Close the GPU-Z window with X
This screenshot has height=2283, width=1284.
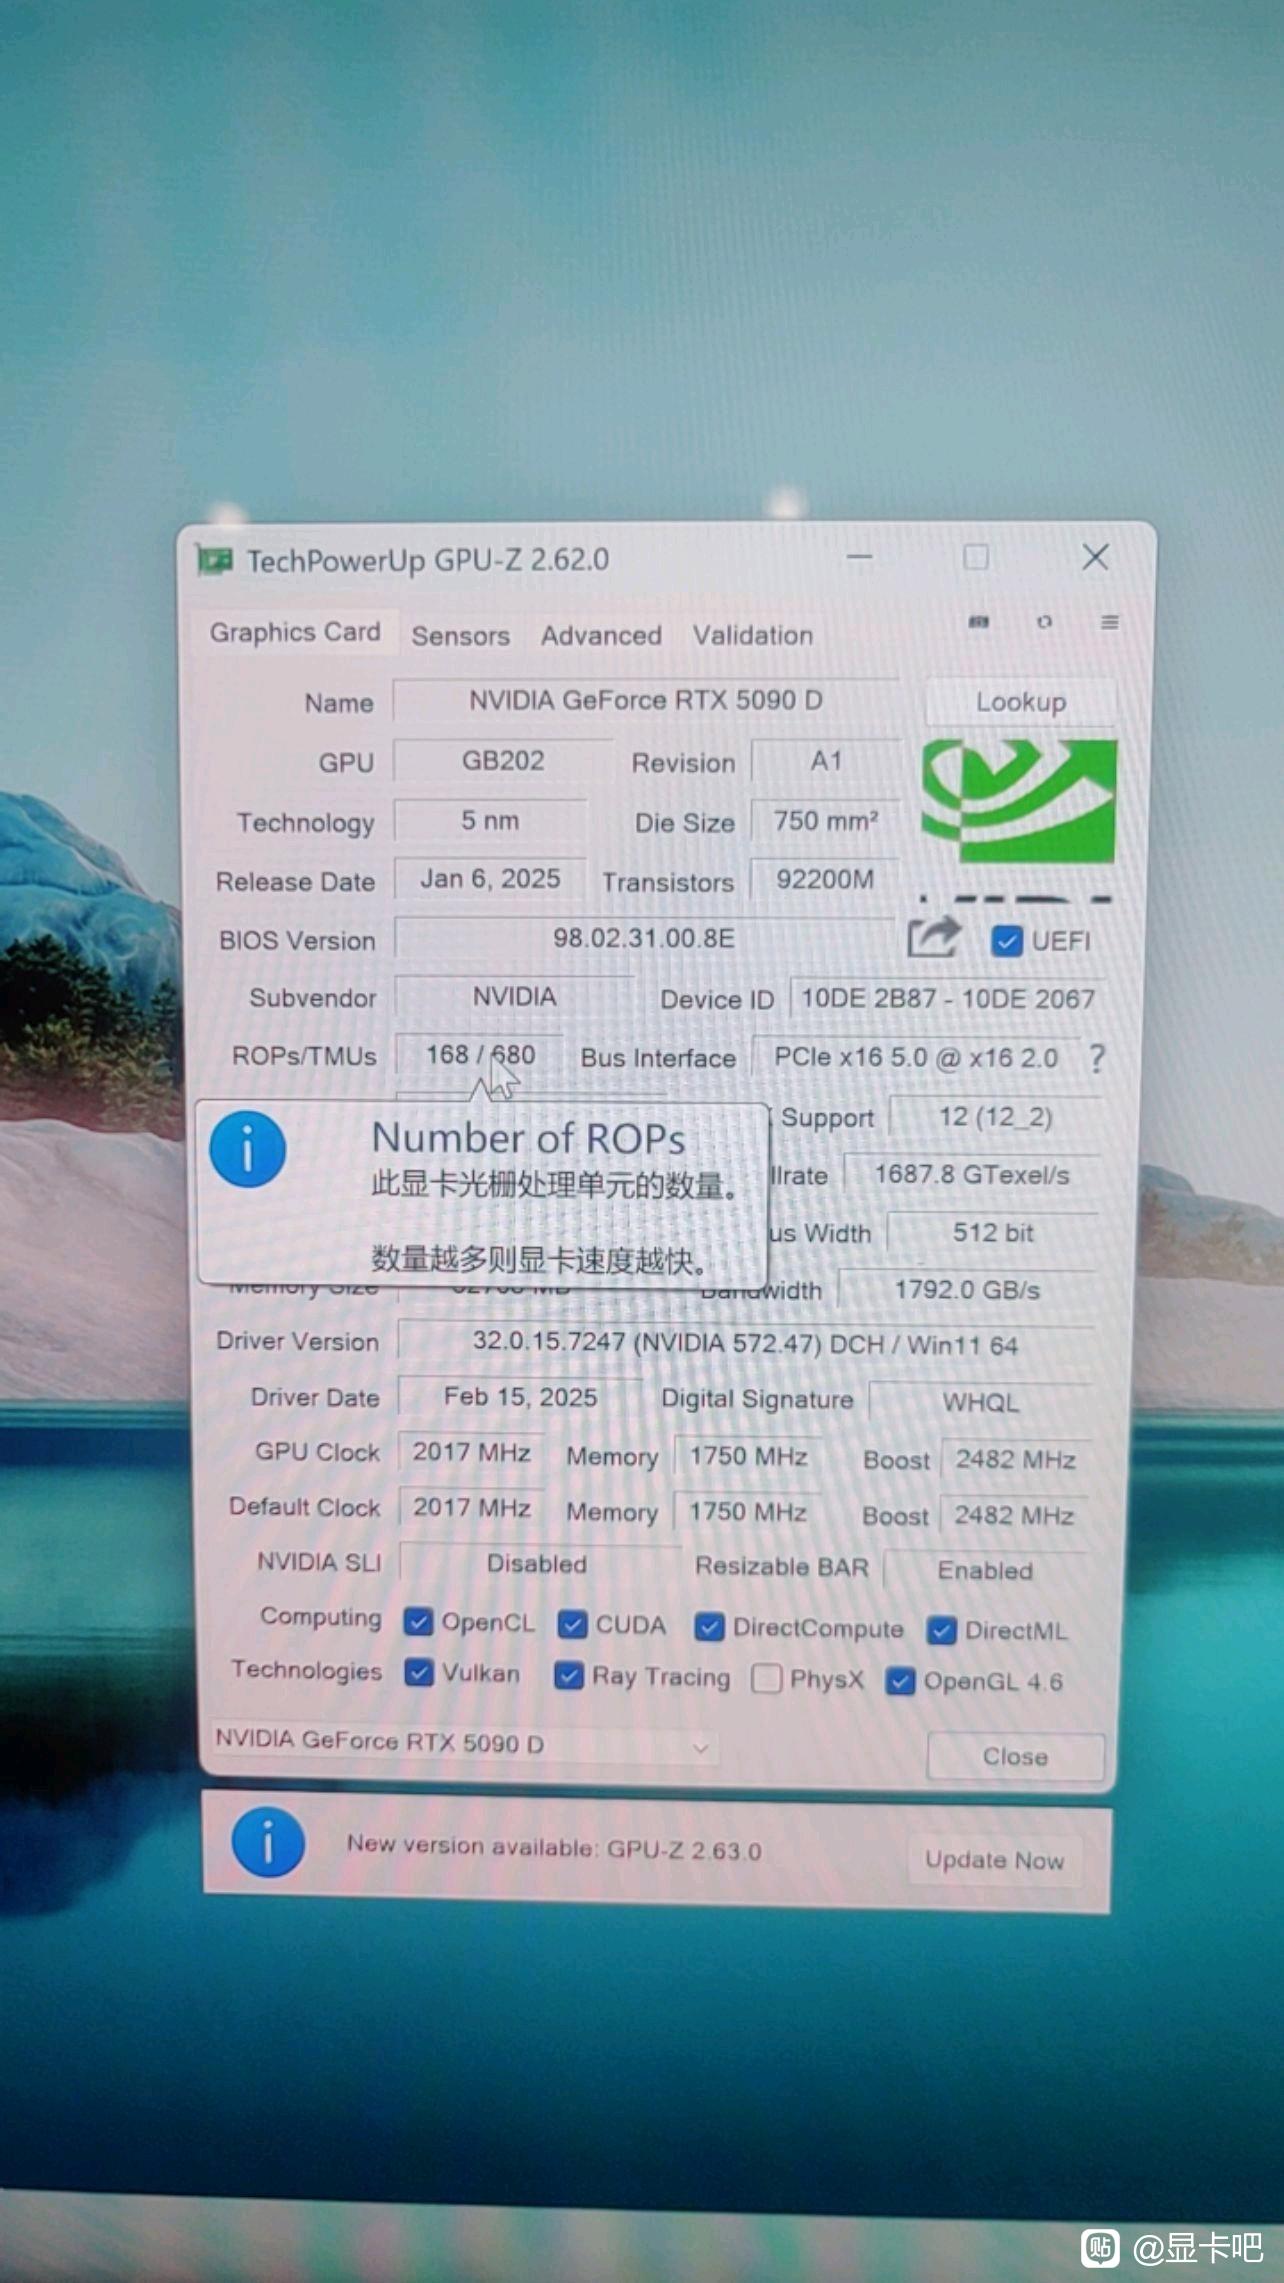click(x=1095, y=557)
